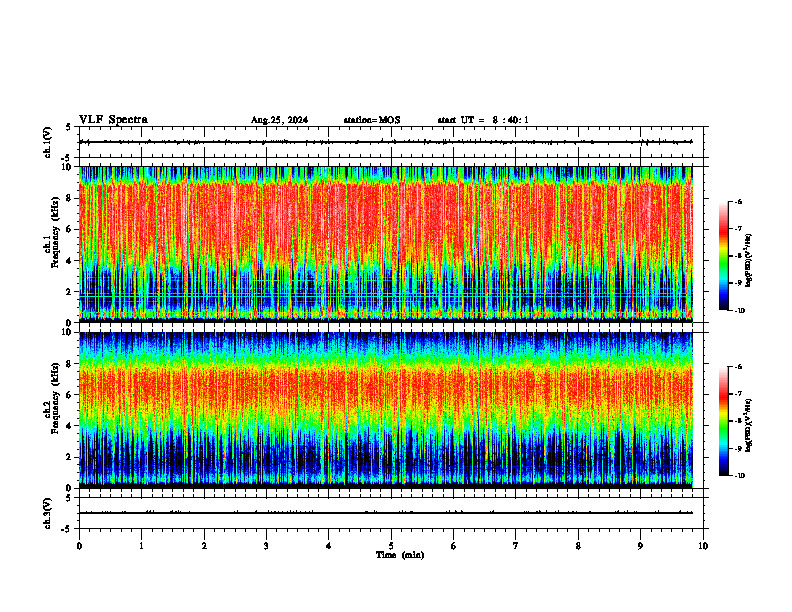This screenshot has width=792, height=612.
Task: Select the date label 'Aug.25, 2024'
Action: coord(279,120)
